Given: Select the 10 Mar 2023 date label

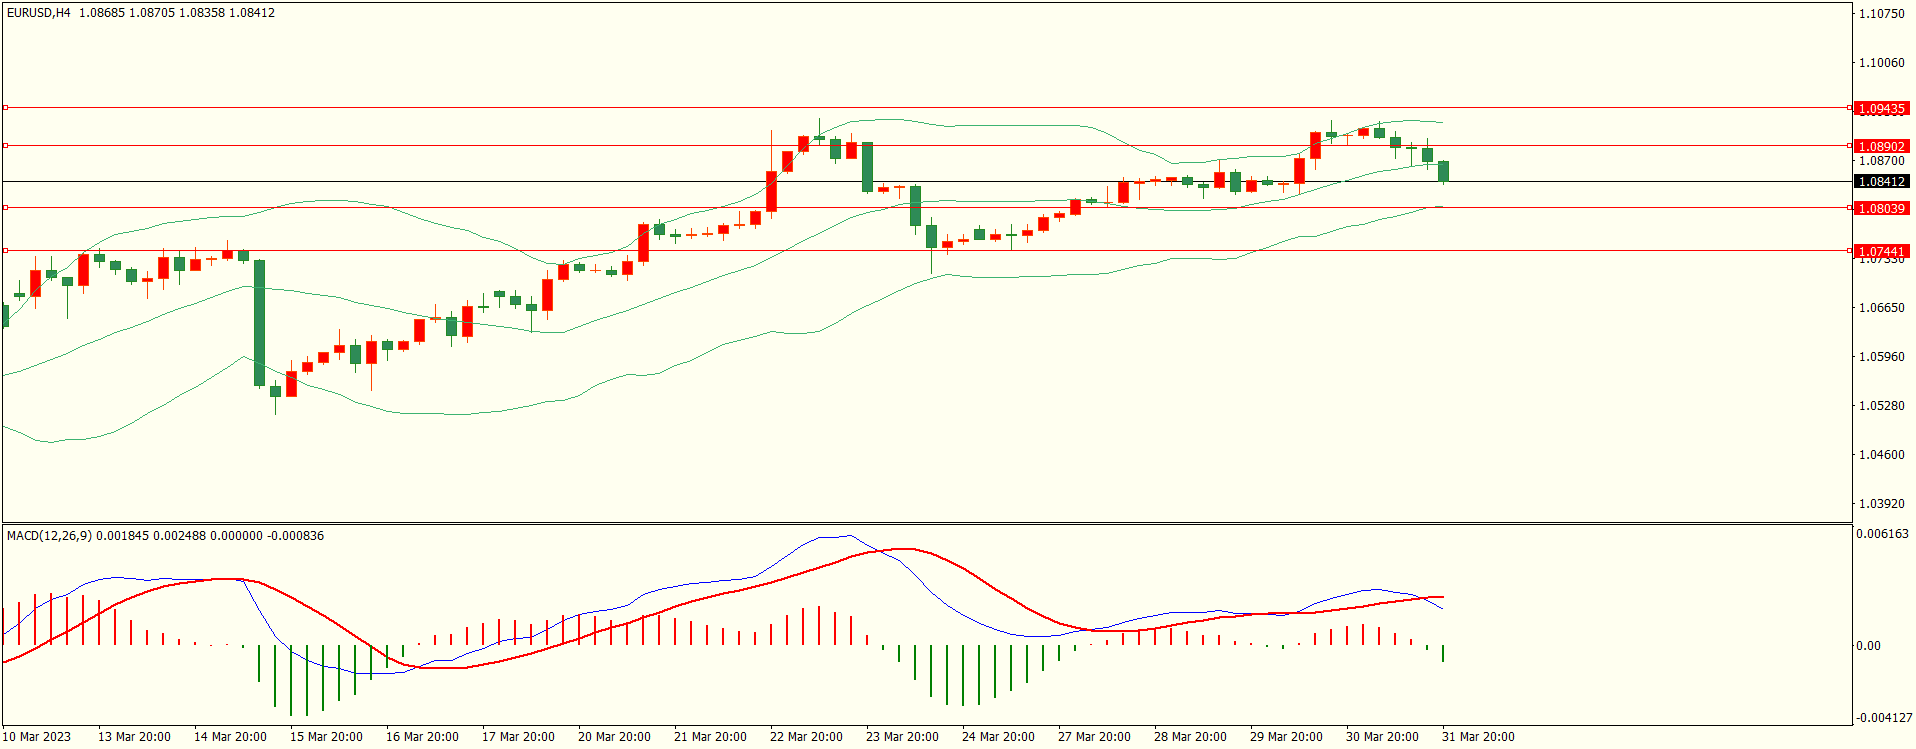Looking at the screenshot, I should click(x=37, y=737).
